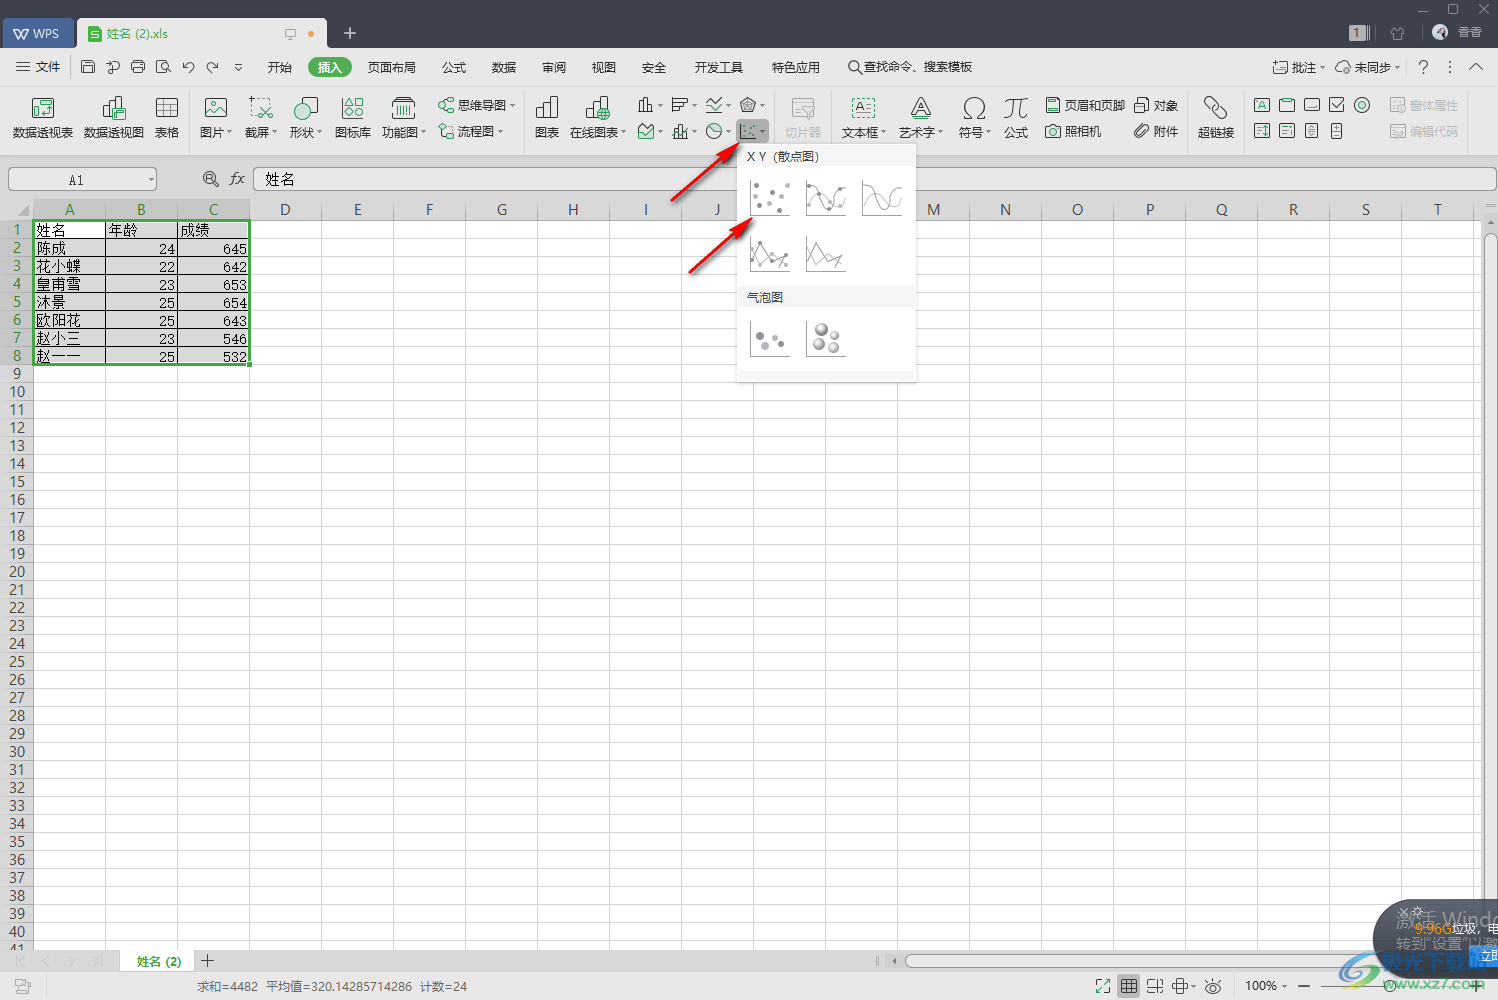Image resolution: width=1498 pixels, height=1000 pixels.
Task: Click the zoom magnifier next to fx
Action: (210, 179)
